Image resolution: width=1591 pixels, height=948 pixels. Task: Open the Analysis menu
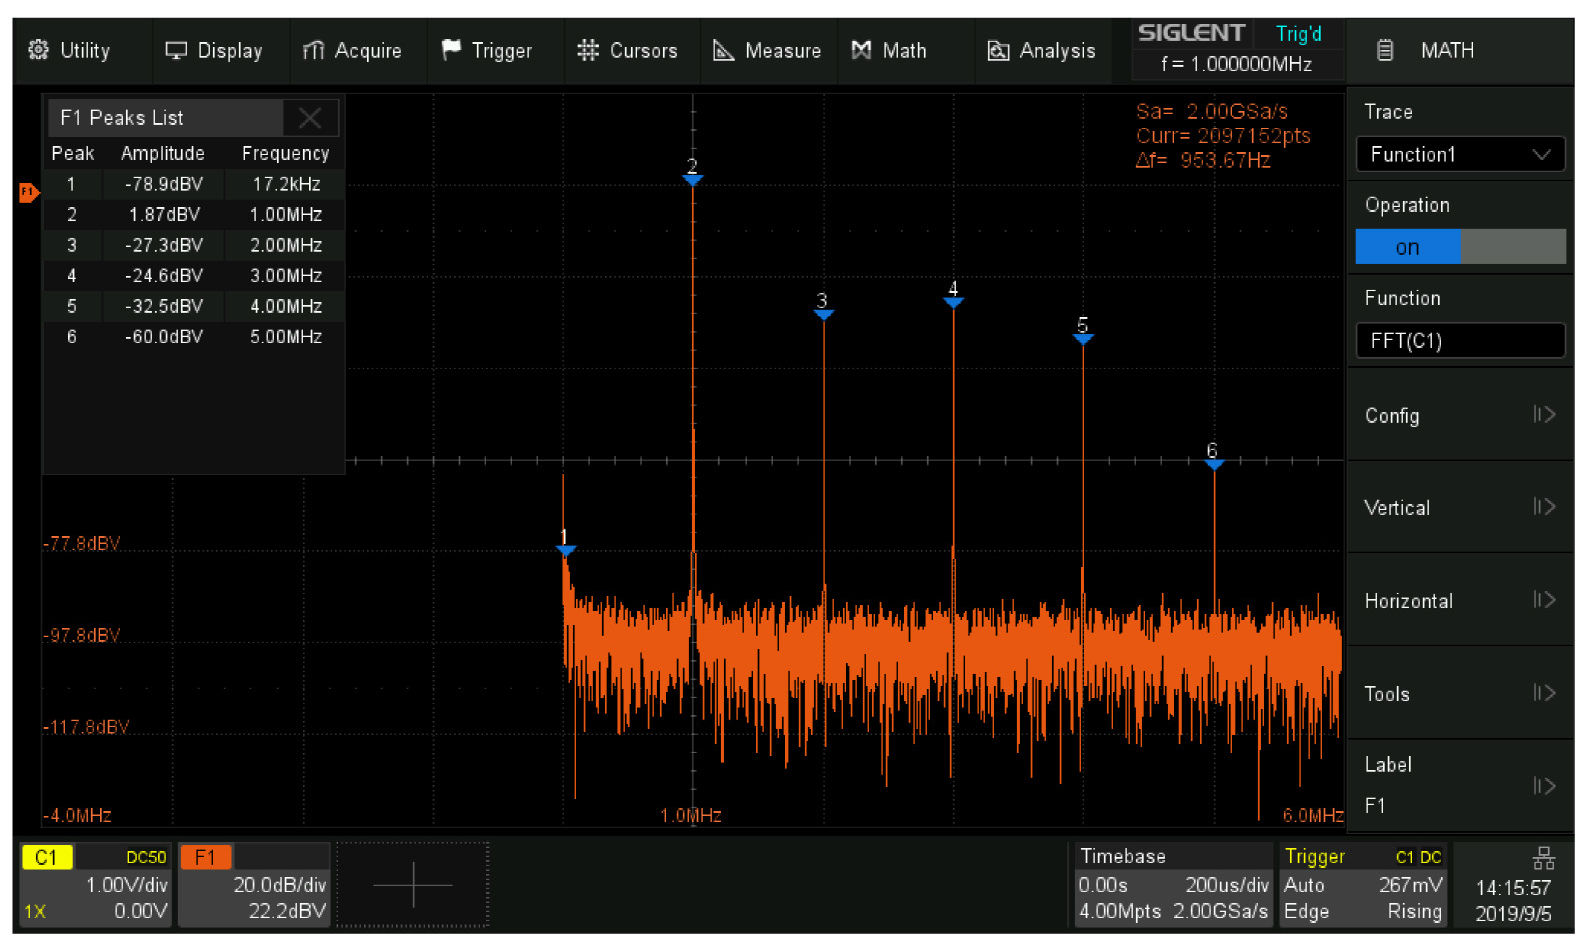pyautogui.click(x=1042, y=50)
